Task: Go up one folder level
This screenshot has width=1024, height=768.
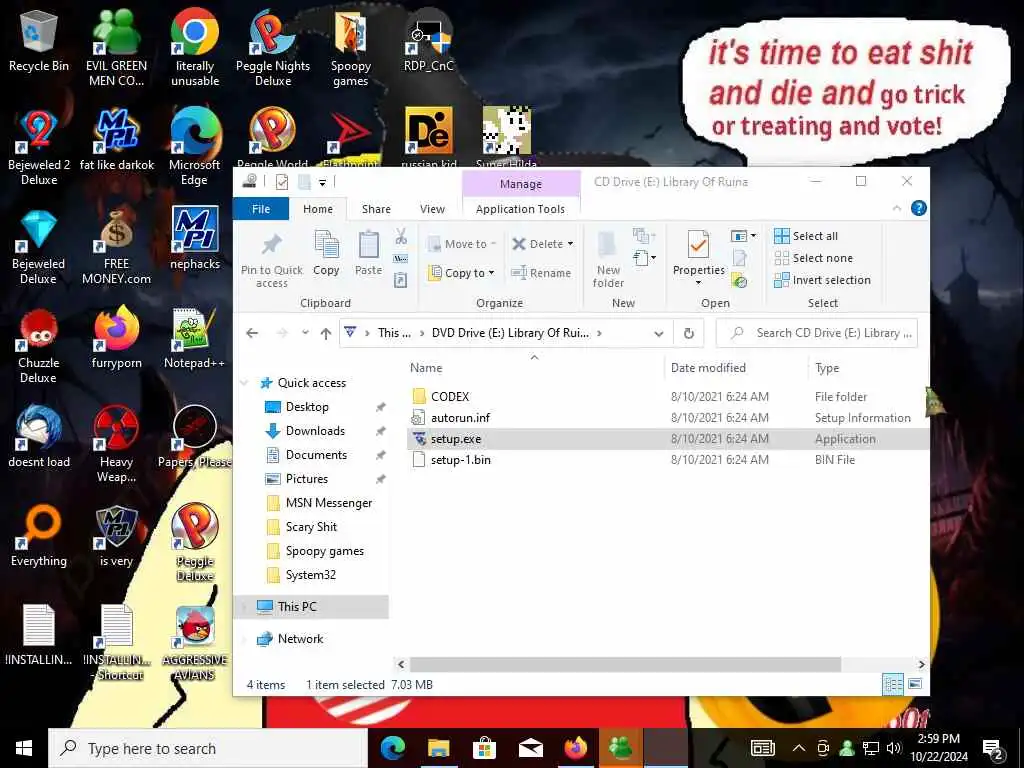Action: 326,333
